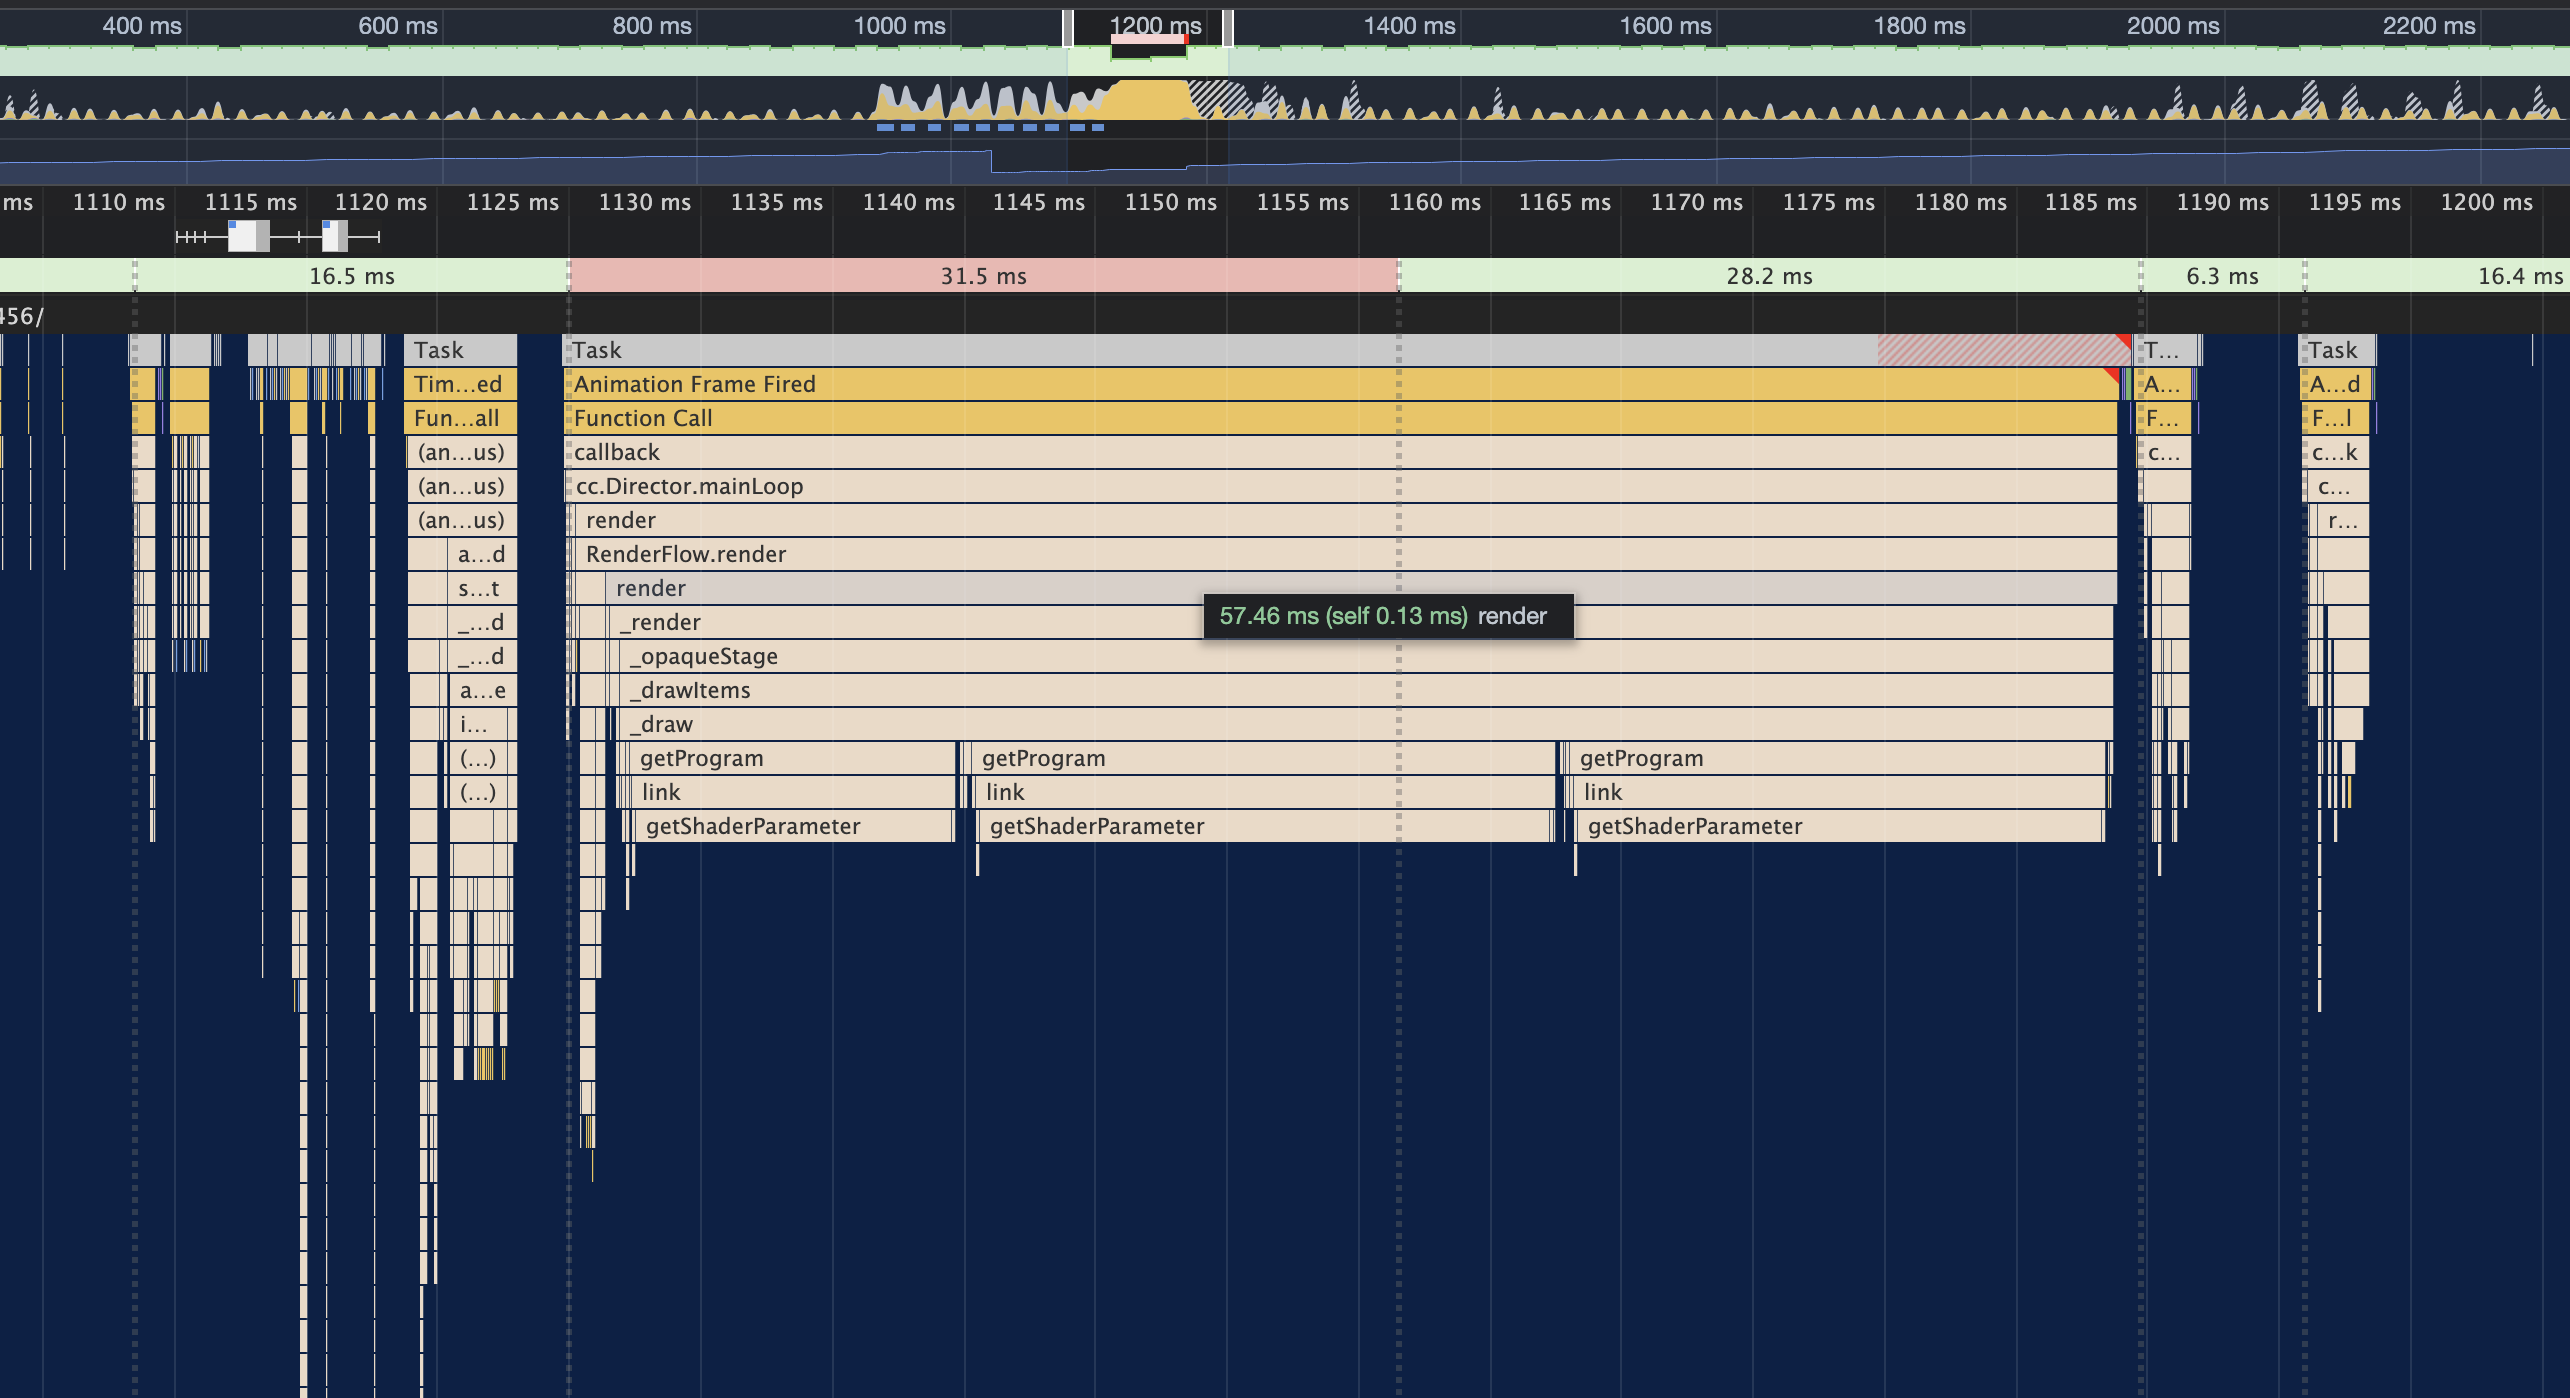Viewport: 2570px width, 1398px height.
Task: Click the RenderFlow.render function bar
Action: point(1200,554)
